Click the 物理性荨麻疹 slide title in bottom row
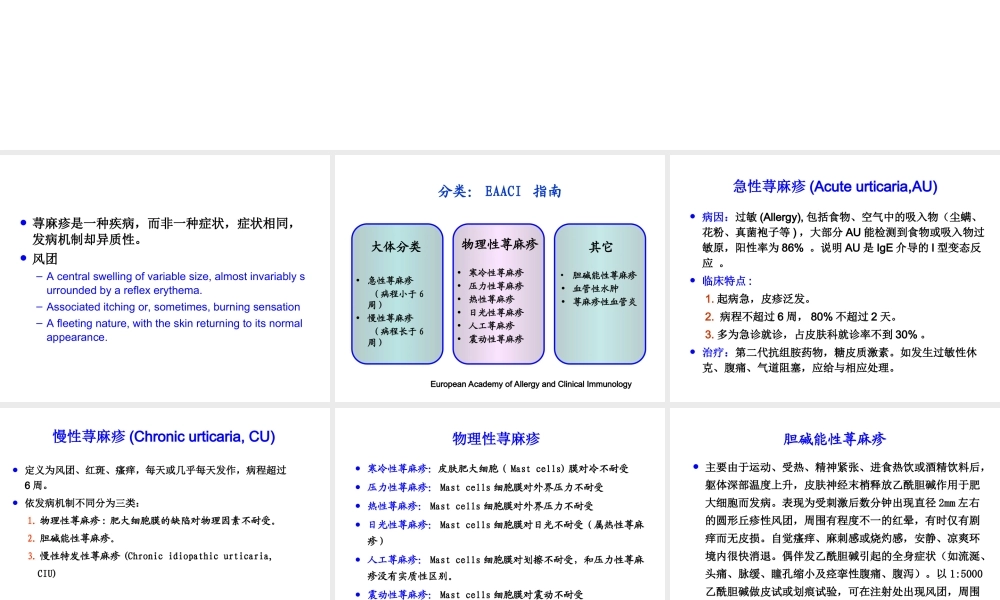The height and width of the screenshot is (600, 1000). tap(499, 438)
